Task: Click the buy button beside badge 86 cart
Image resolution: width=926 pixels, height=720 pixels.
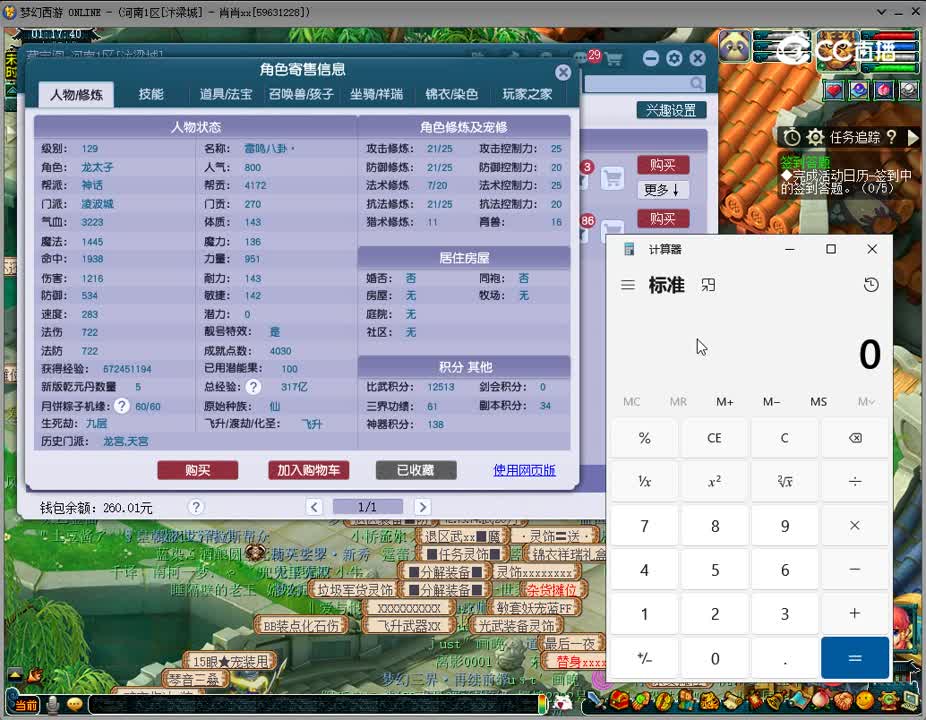Action: coord(663,219)
